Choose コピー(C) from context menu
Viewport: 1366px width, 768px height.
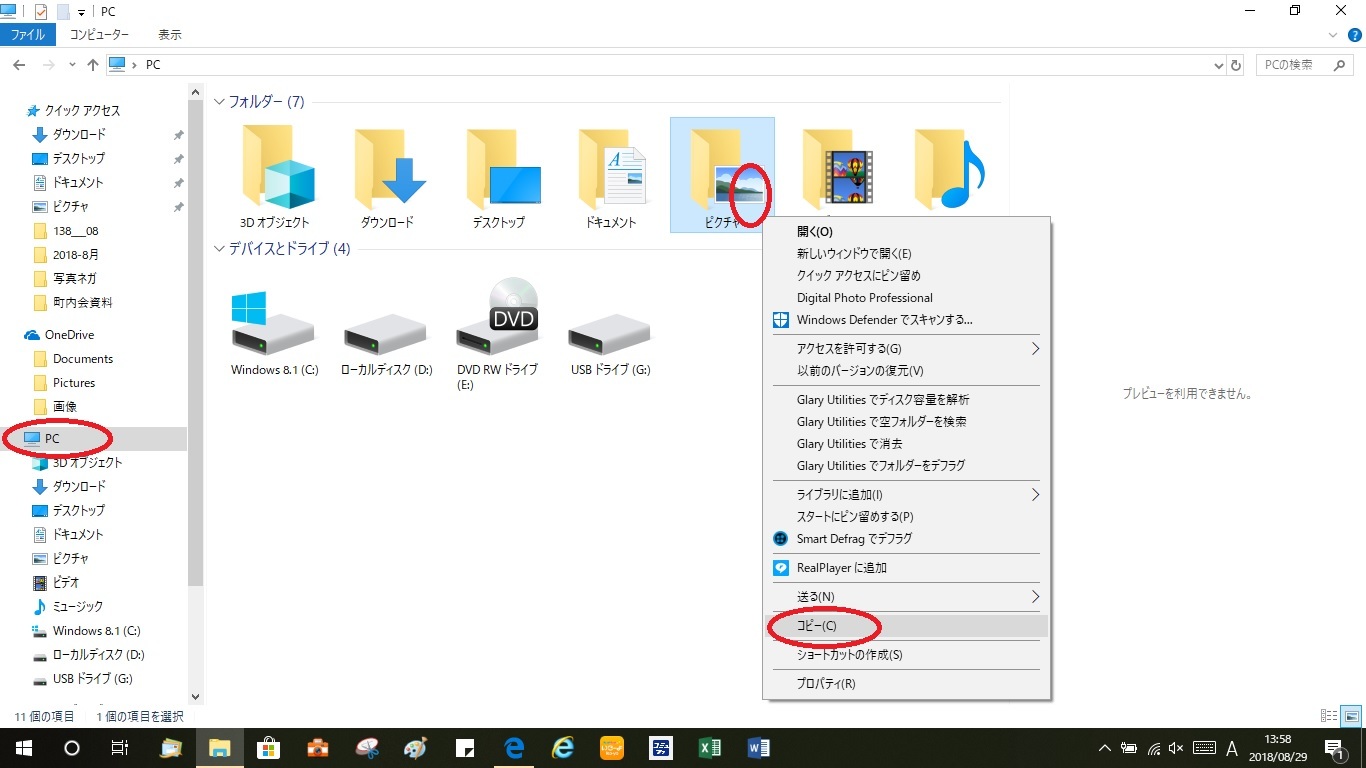(906, 626)
